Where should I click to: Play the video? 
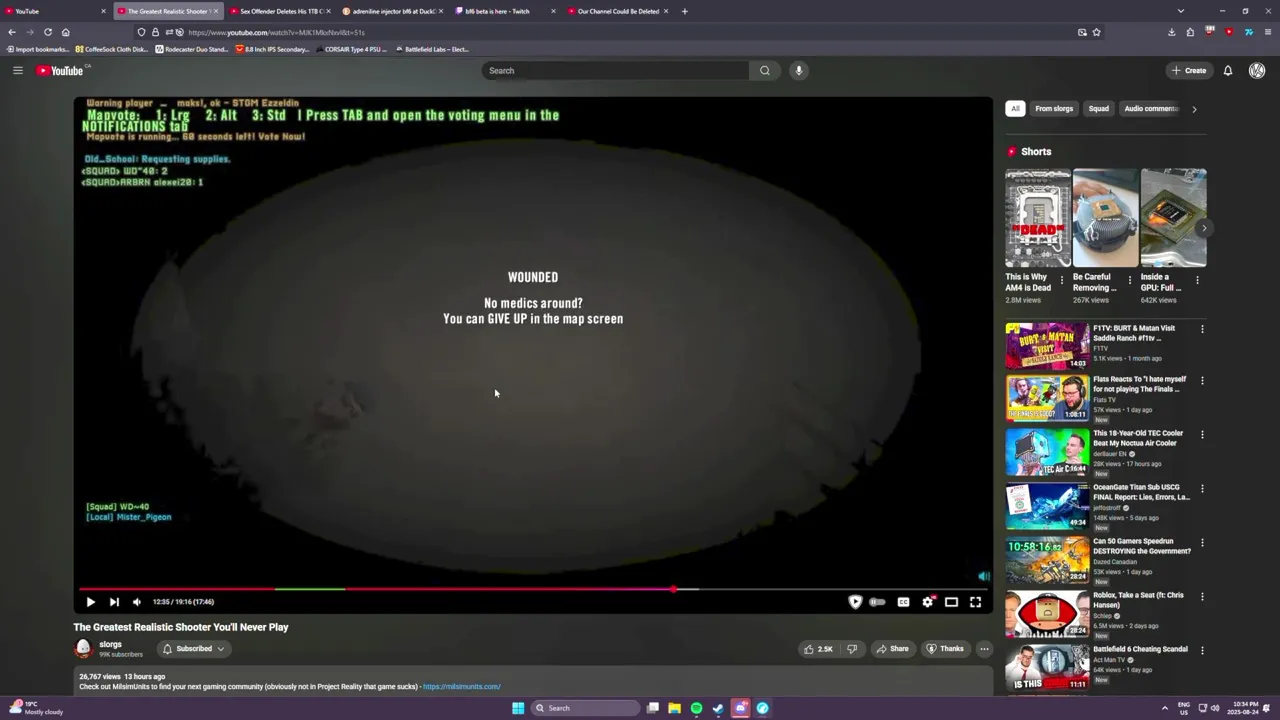[90, 602]
